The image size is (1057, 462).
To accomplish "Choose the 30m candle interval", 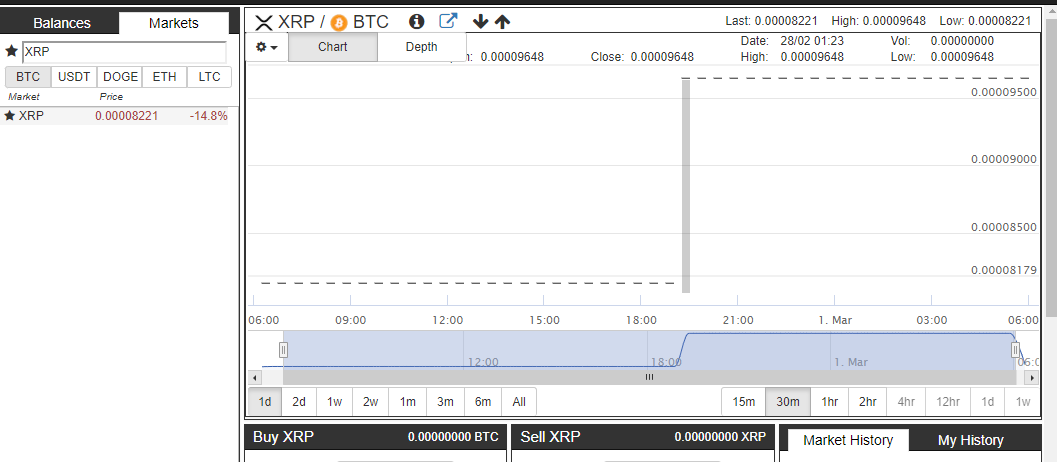I will pos(788,402).
